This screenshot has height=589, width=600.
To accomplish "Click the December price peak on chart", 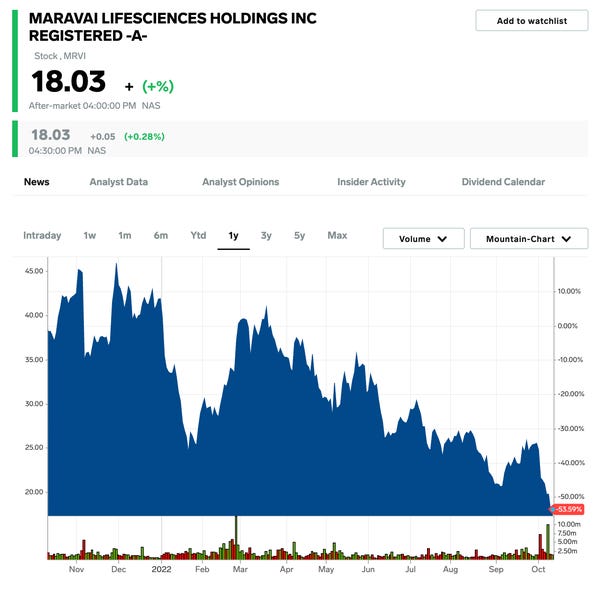I will [116, 265].
